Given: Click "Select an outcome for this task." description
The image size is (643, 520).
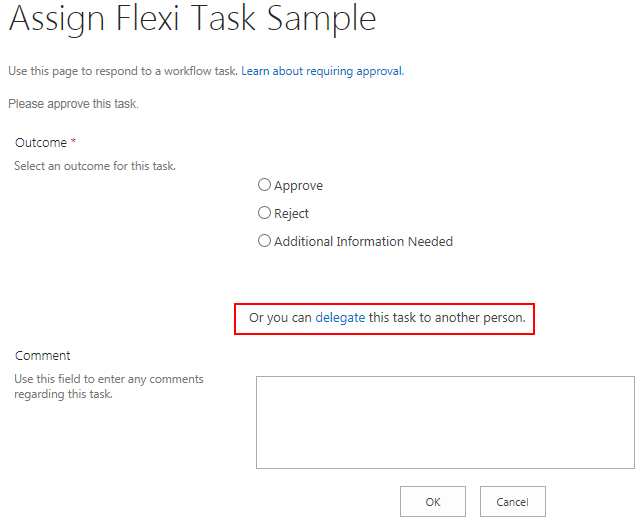Looking at the screenshot, I should point(95,166).
